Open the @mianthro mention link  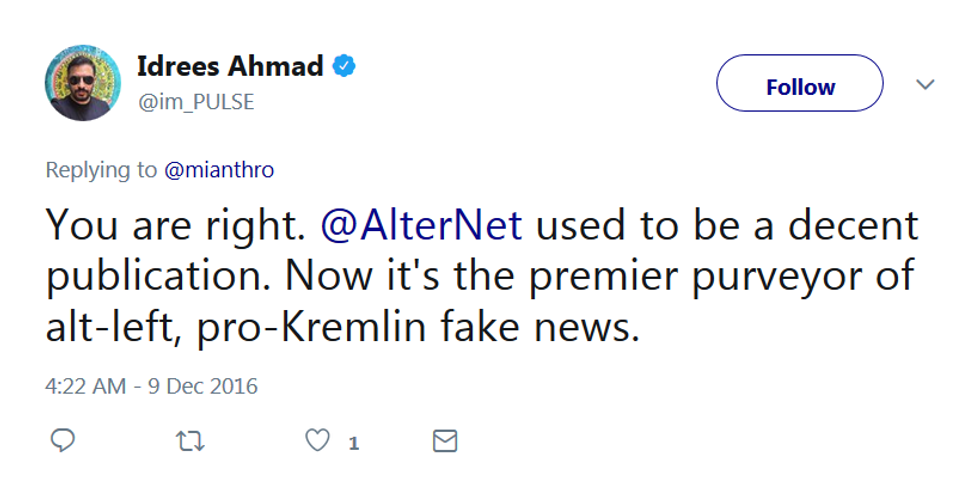coord(218,170)
